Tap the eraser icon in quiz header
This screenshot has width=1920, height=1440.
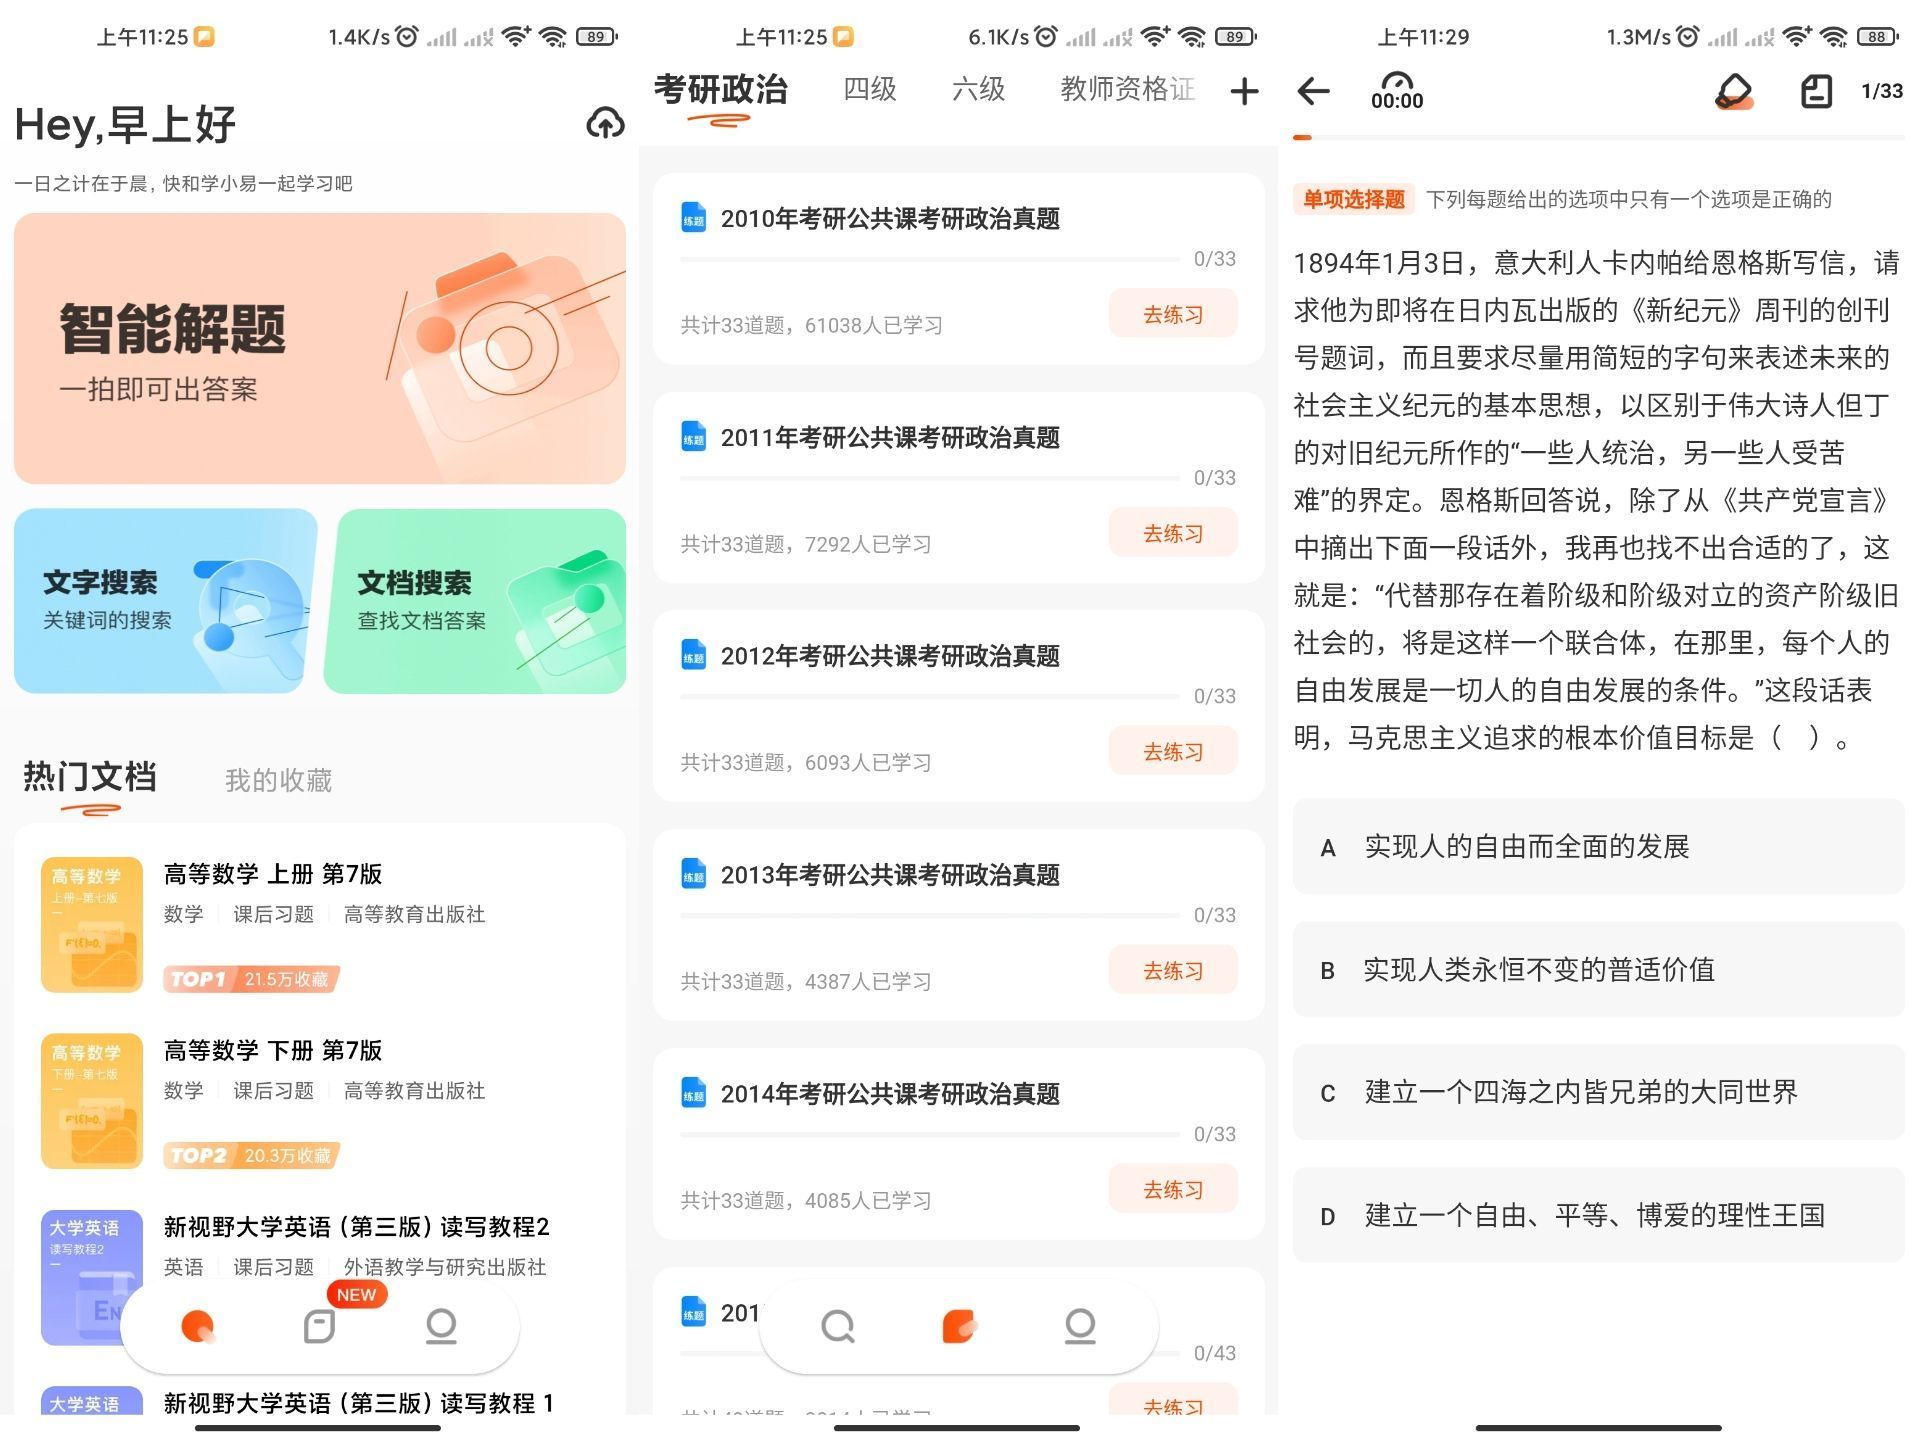pyautogui.click(x=1734, y=92)
